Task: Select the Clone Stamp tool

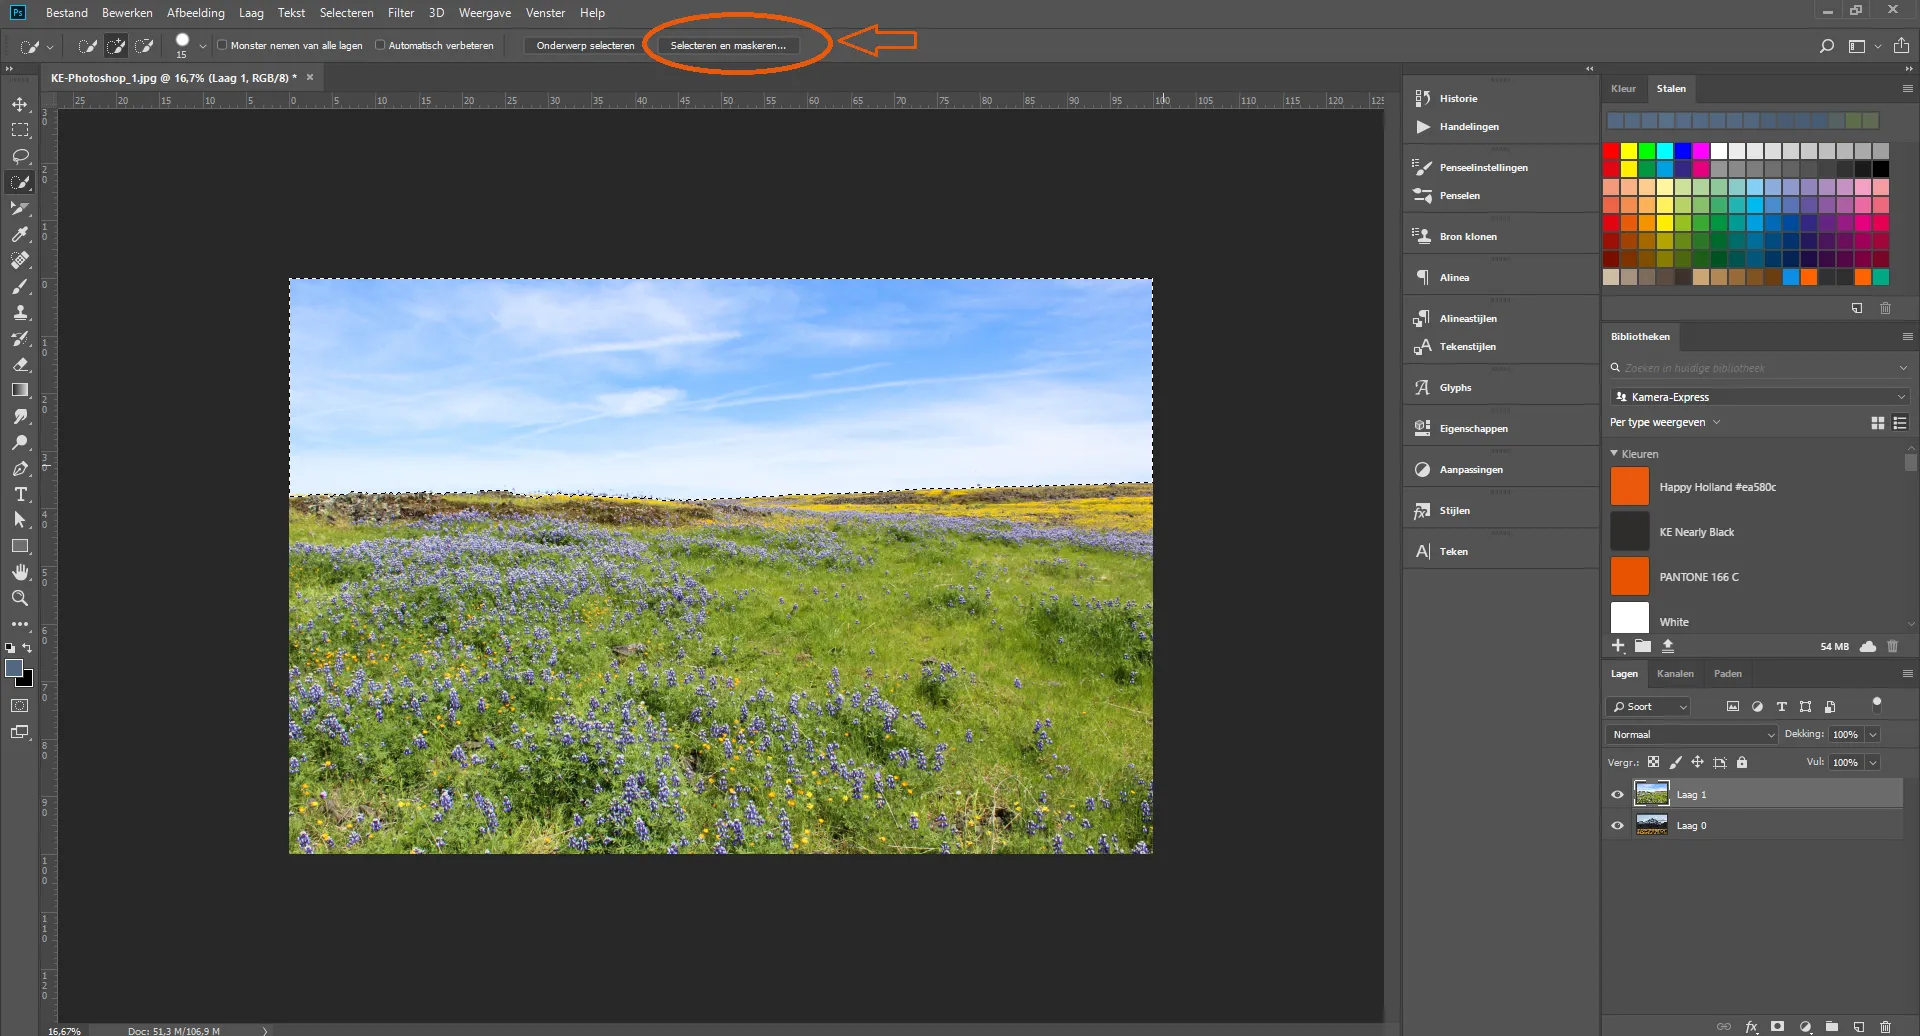Action: click(x=20, y=312)
